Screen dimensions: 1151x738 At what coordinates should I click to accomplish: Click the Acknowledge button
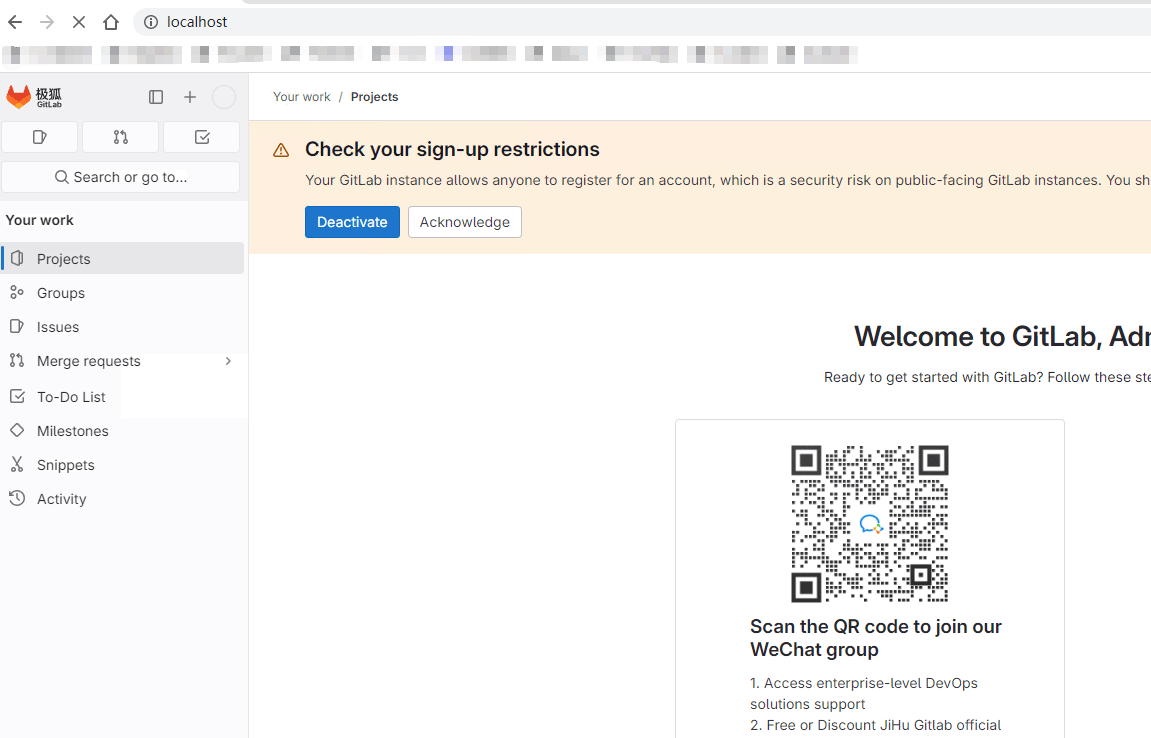pos(465,222)
